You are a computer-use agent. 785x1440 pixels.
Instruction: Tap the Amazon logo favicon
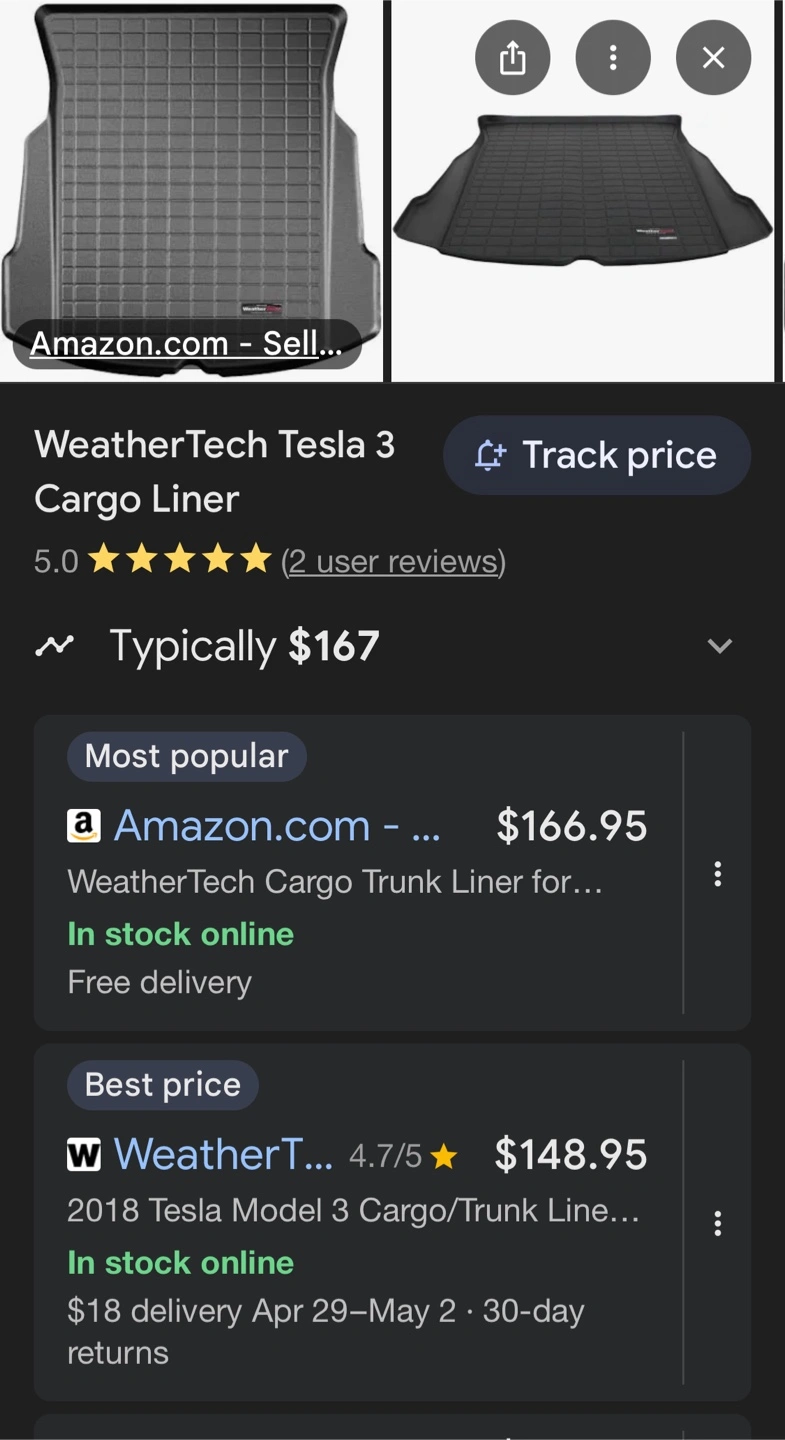[x=84, y=826]
